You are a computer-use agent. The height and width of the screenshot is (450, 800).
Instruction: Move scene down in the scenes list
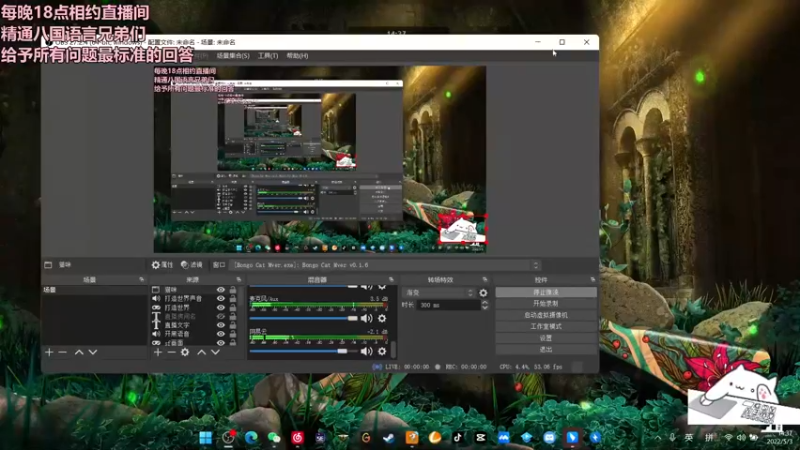(x=93, y=352)
